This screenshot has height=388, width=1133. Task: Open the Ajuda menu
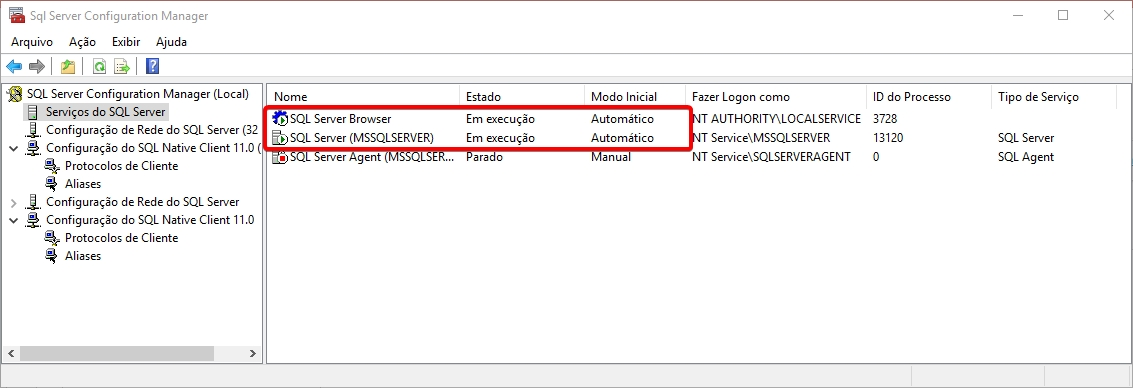(171, 42)
